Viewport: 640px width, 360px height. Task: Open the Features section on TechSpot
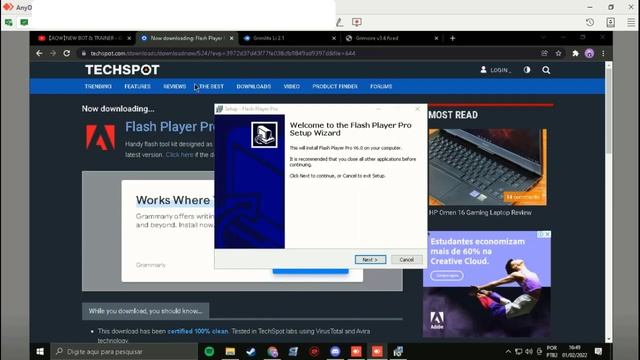click(138, 87)
